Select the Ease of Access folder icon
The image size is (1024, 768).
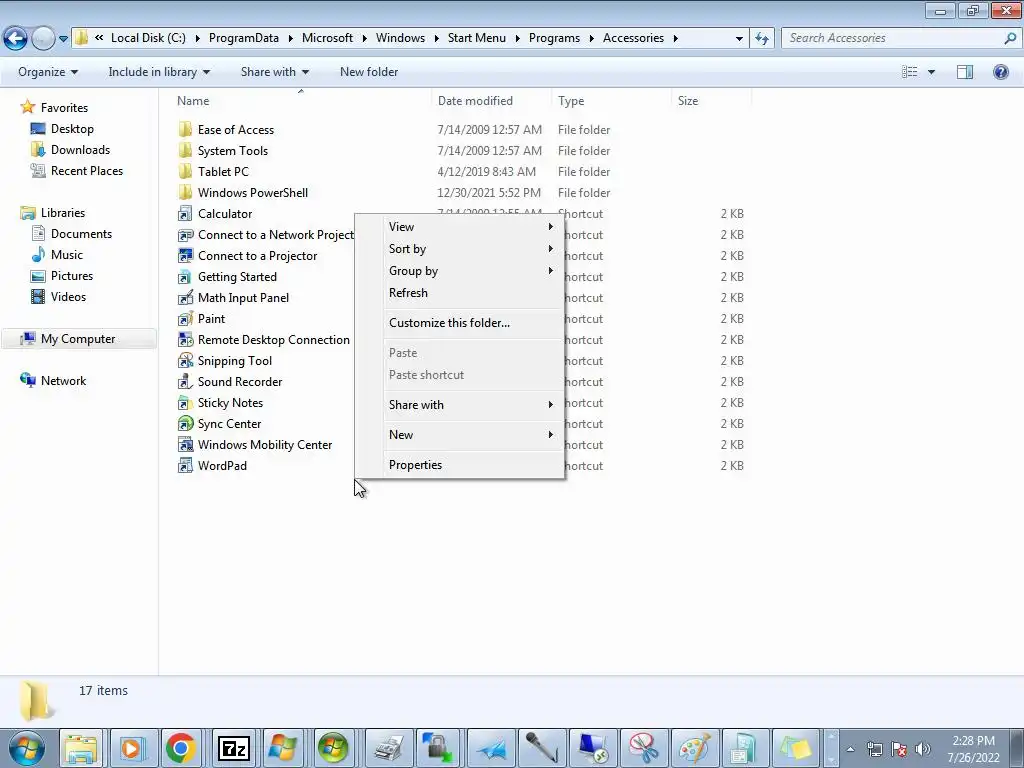pos(185,129)
